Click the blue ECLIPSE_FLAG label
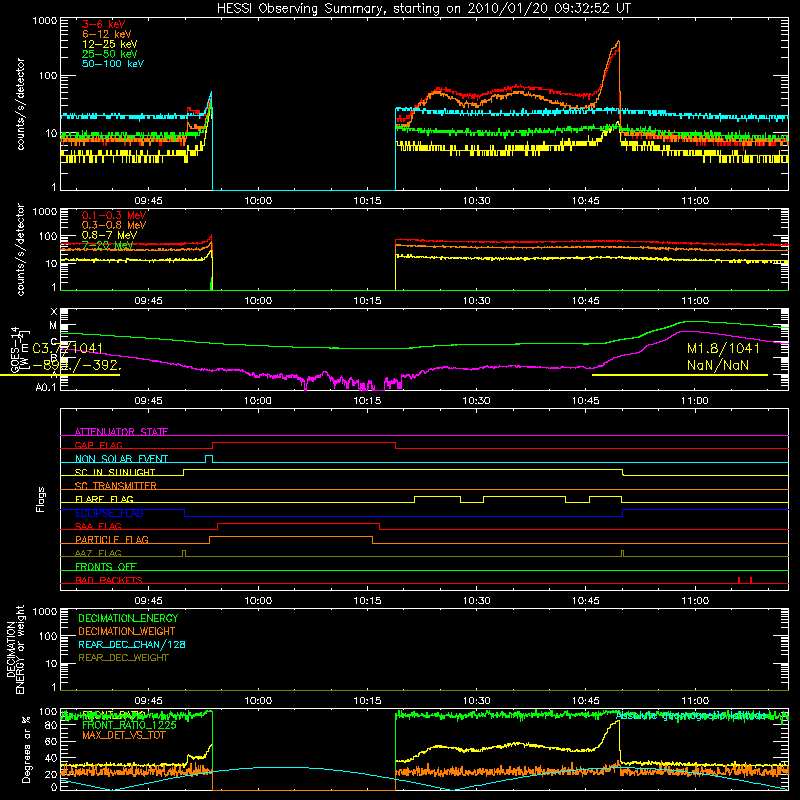Screen dimensions: 800x800 point(109,513)
